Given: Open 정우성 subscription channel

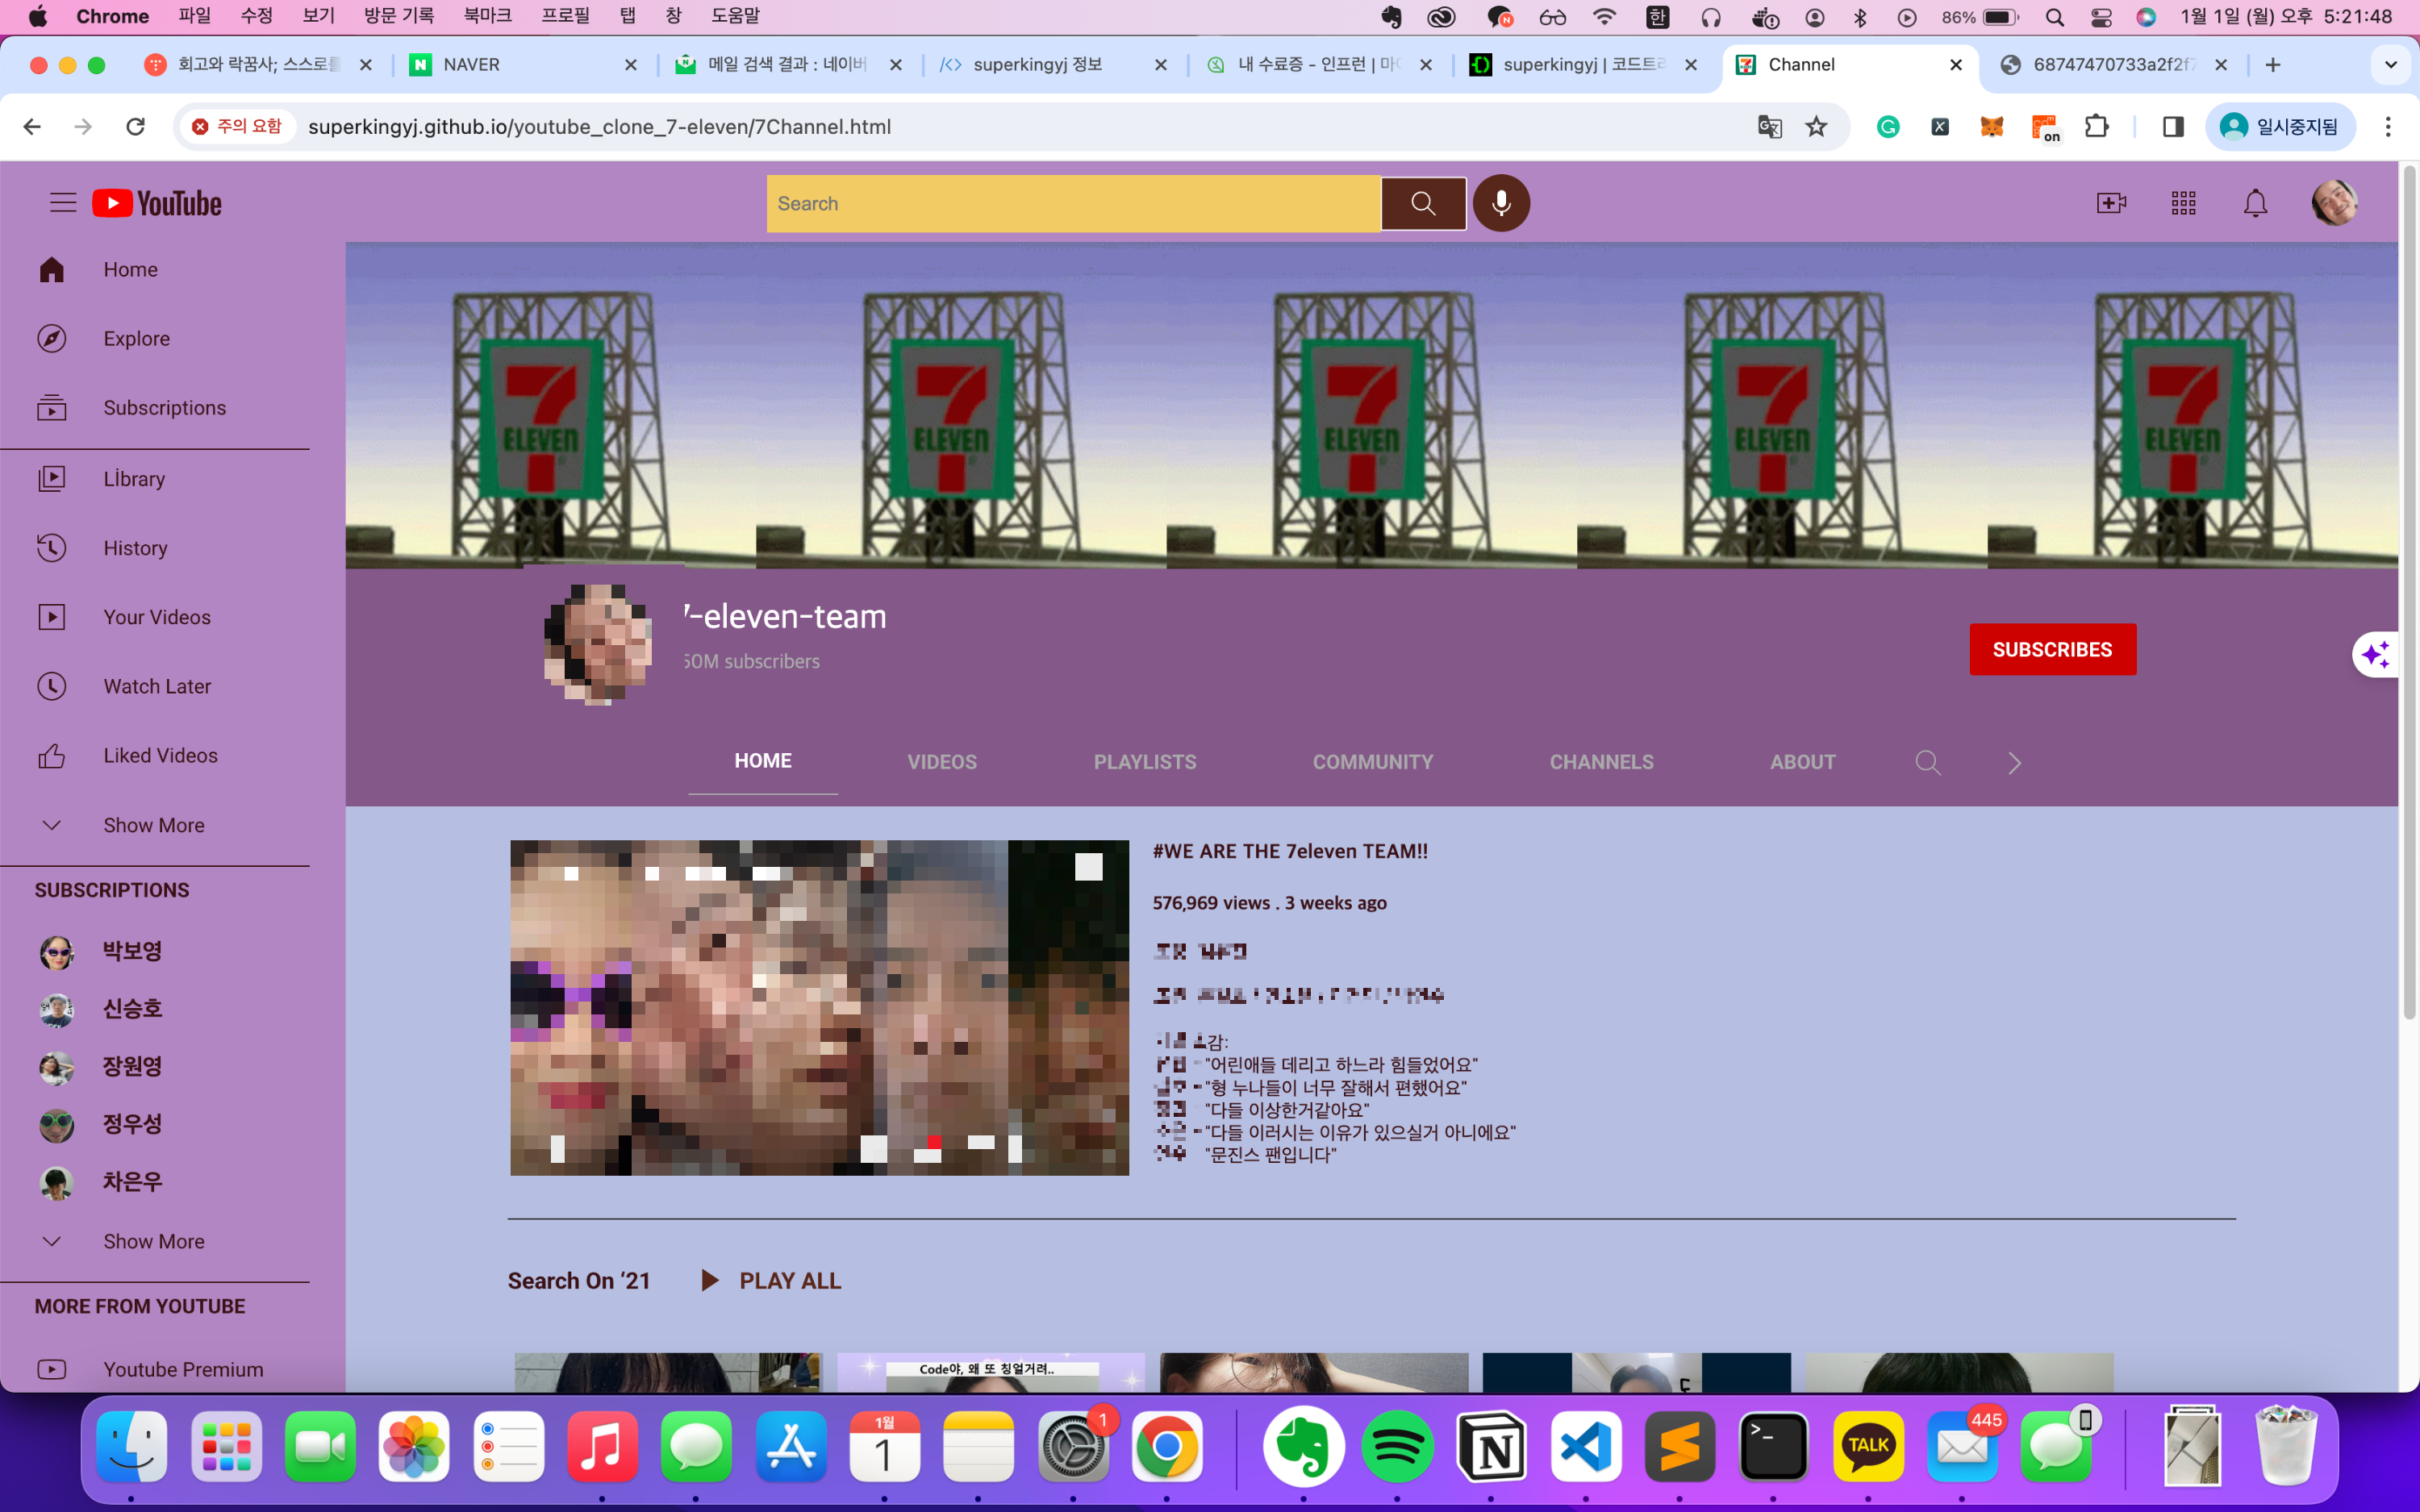Looking at the screenshot, I should 100,1124.
